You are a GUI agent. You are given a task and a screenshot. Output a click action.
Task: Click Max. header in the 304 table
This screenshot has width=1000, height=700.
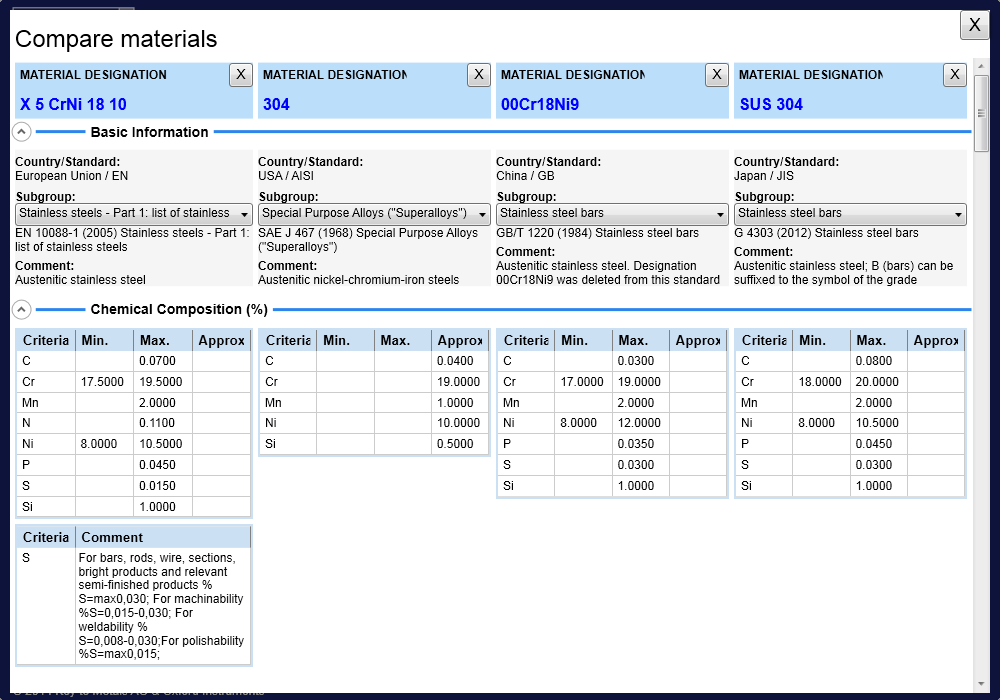tap(402, 340)
